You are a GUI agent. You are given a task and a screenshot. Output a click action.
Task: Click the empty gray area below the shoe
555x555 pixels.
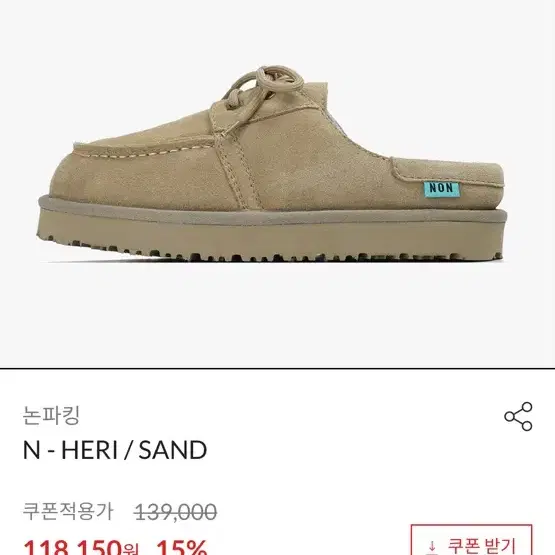(272, 315)
